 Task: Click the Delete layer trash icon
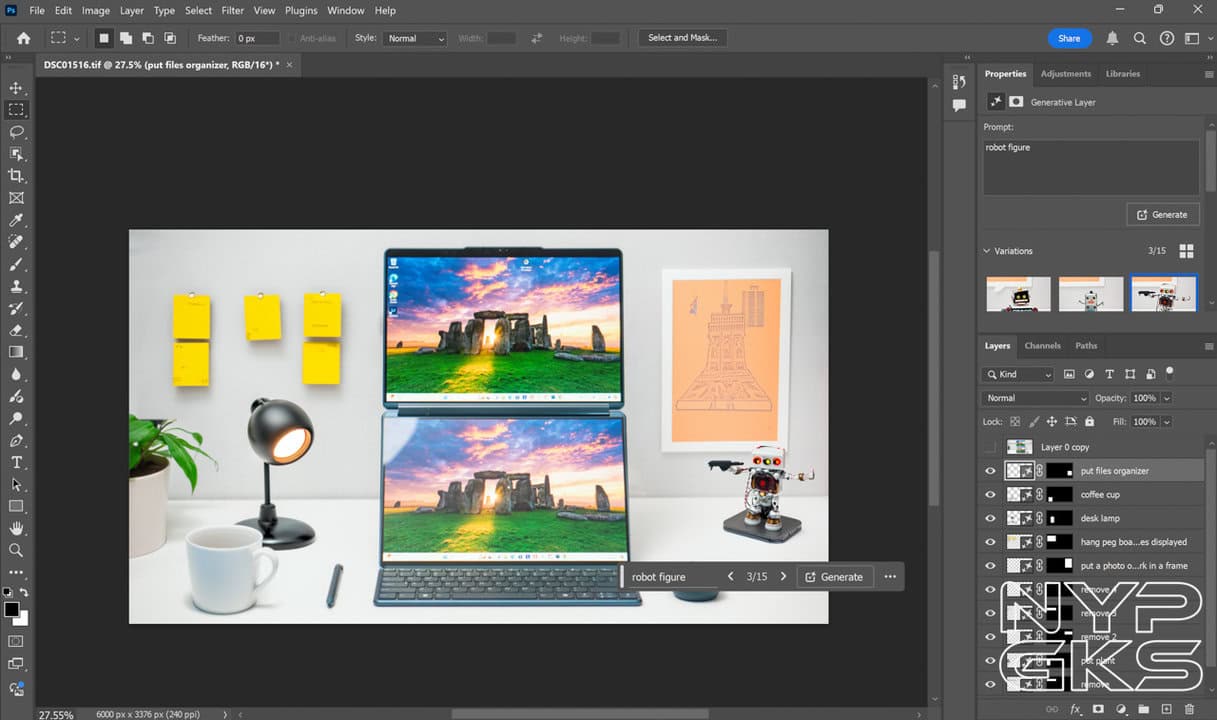[1190, 709]
